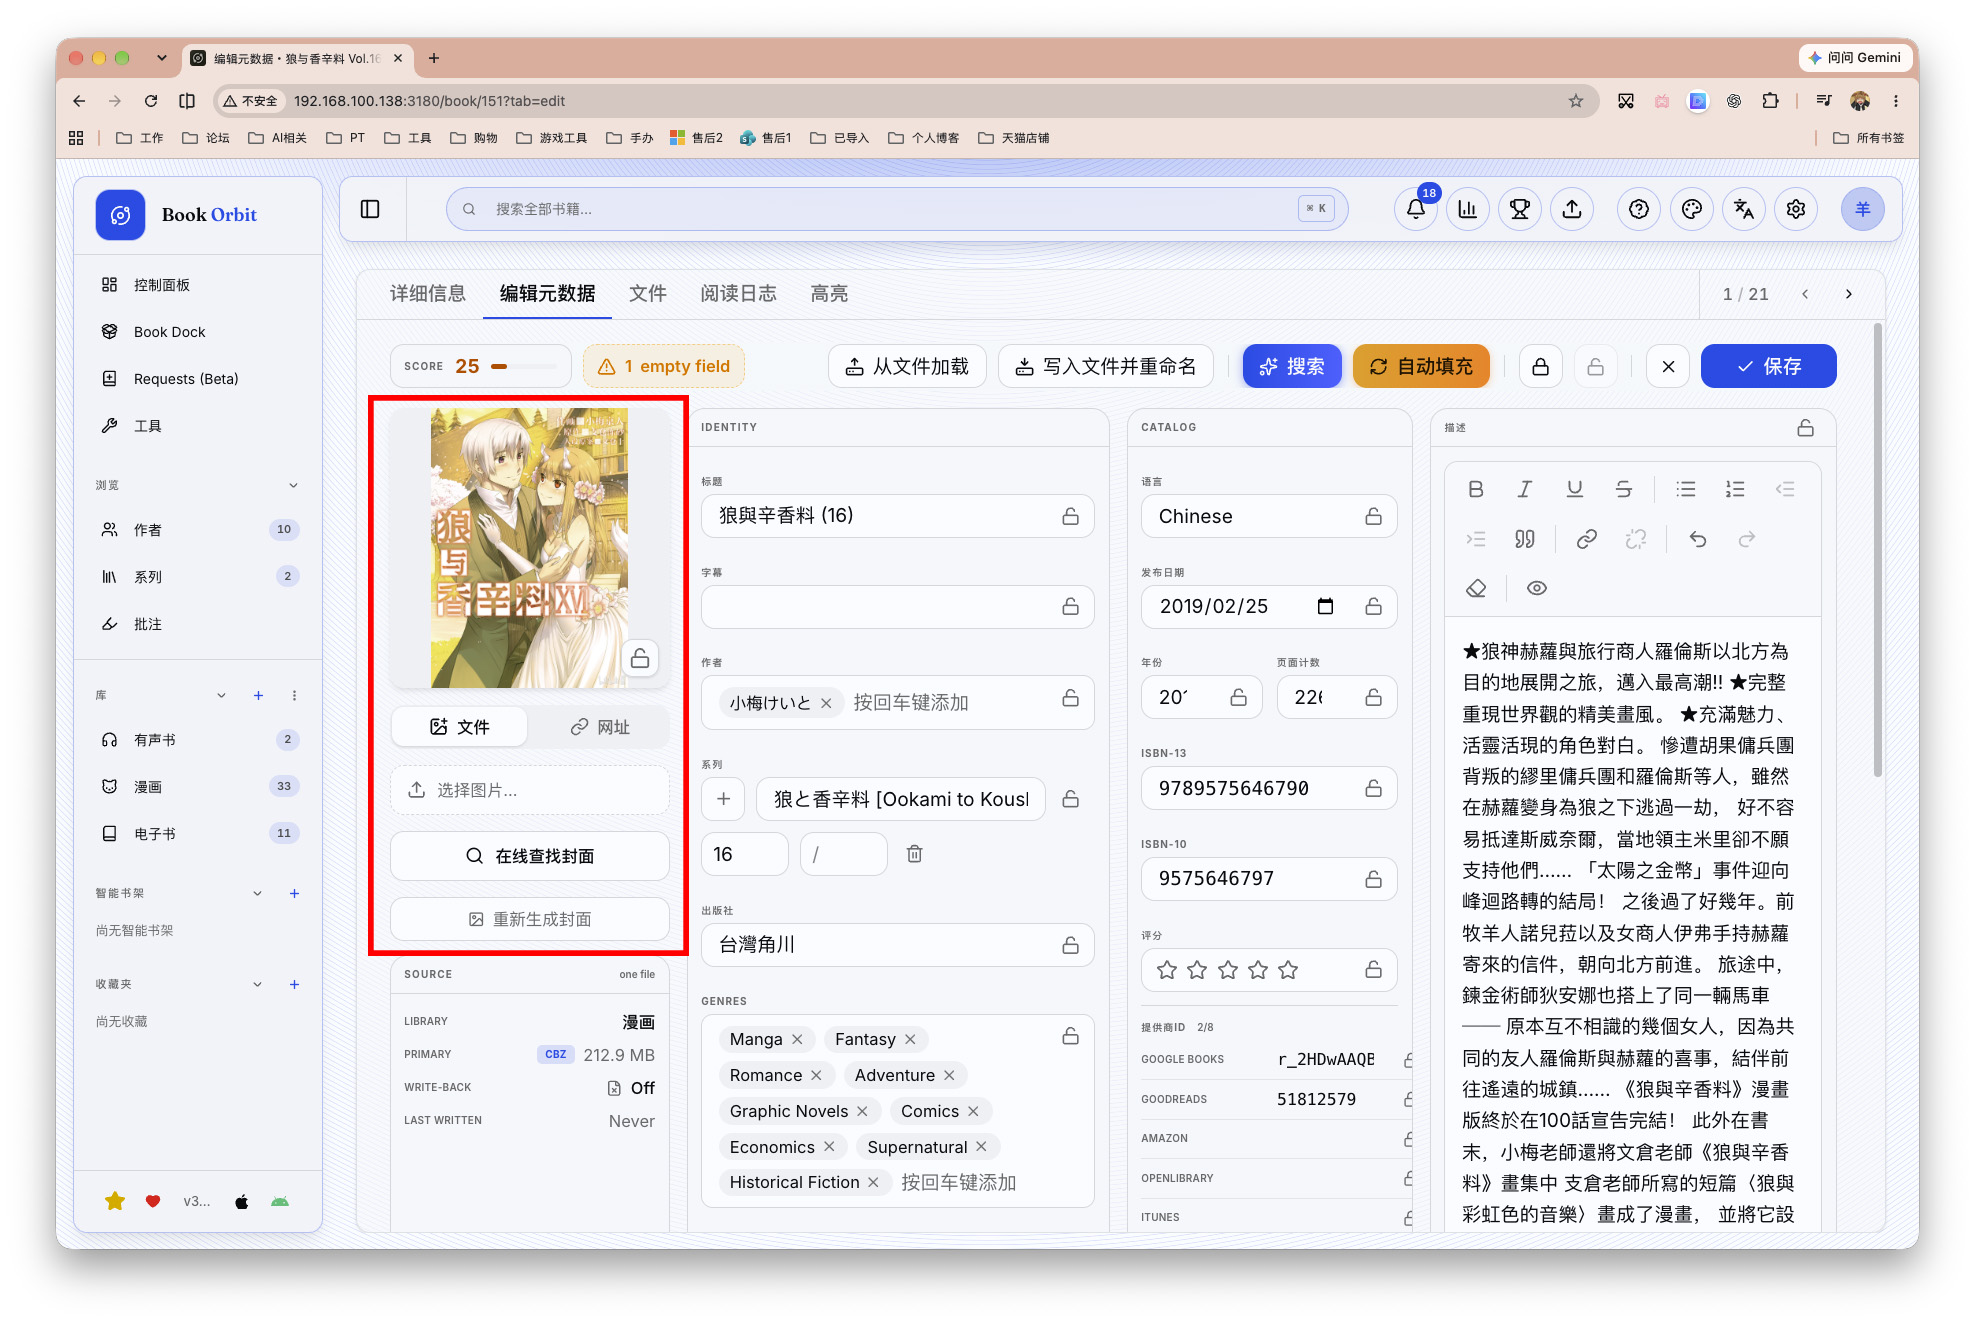1975x1323 pixels.
Task: Apply strikethrough formatting in description editor
Action: [1623, 489]
